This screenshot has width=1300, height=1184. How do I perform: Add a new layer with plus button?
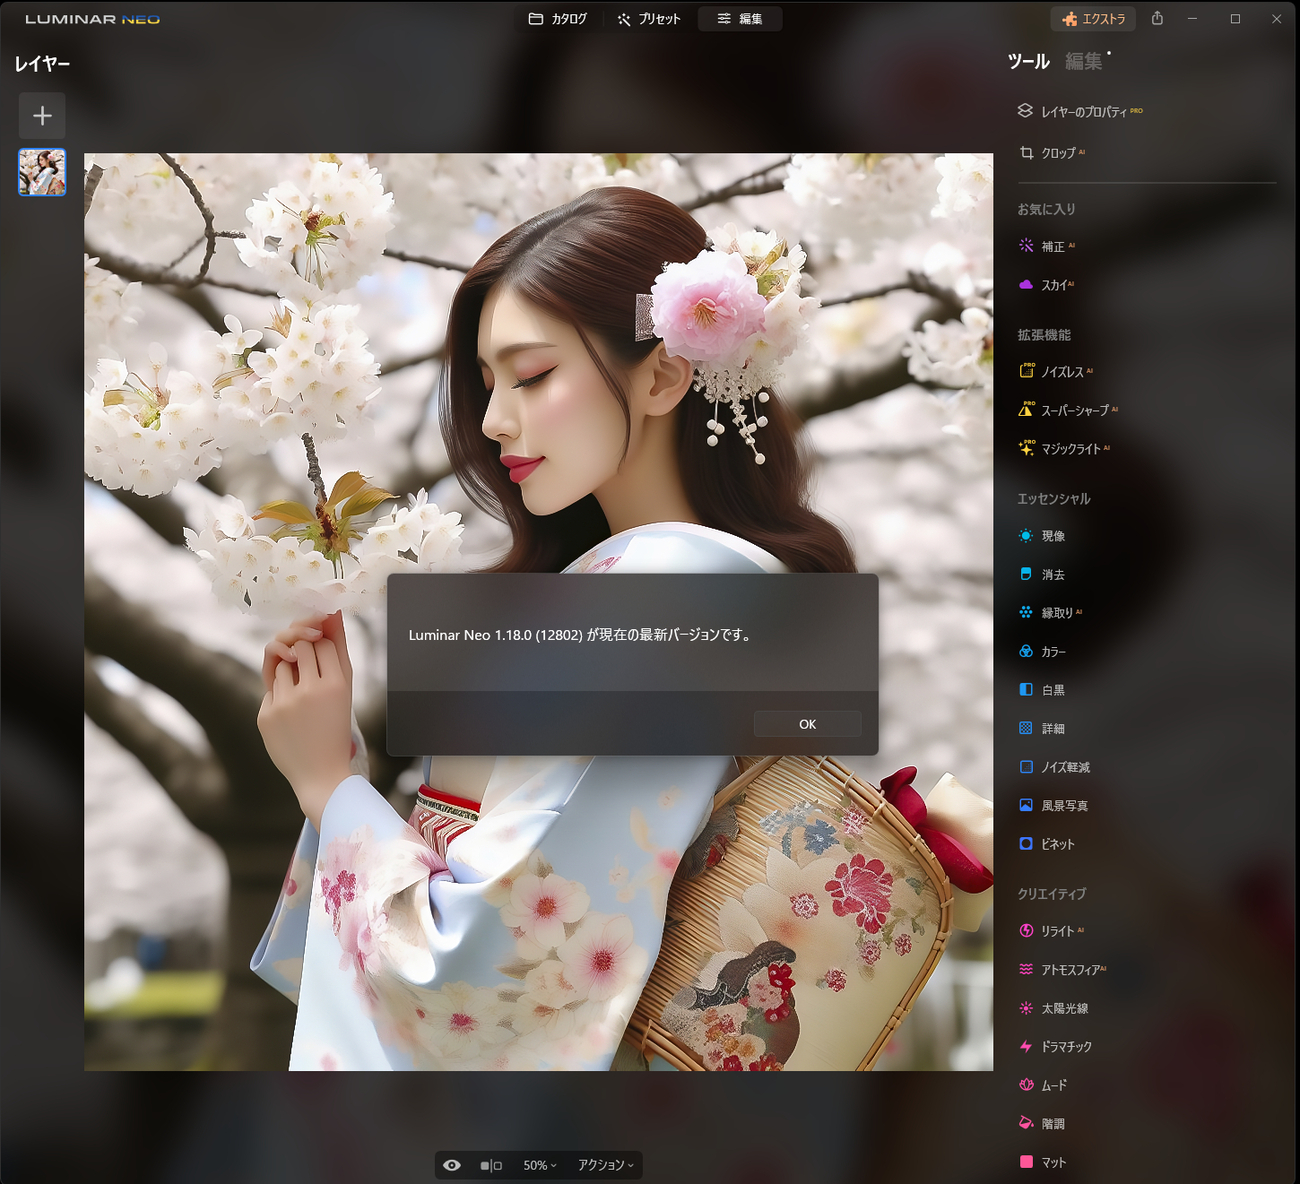click(x=42, y=116)
